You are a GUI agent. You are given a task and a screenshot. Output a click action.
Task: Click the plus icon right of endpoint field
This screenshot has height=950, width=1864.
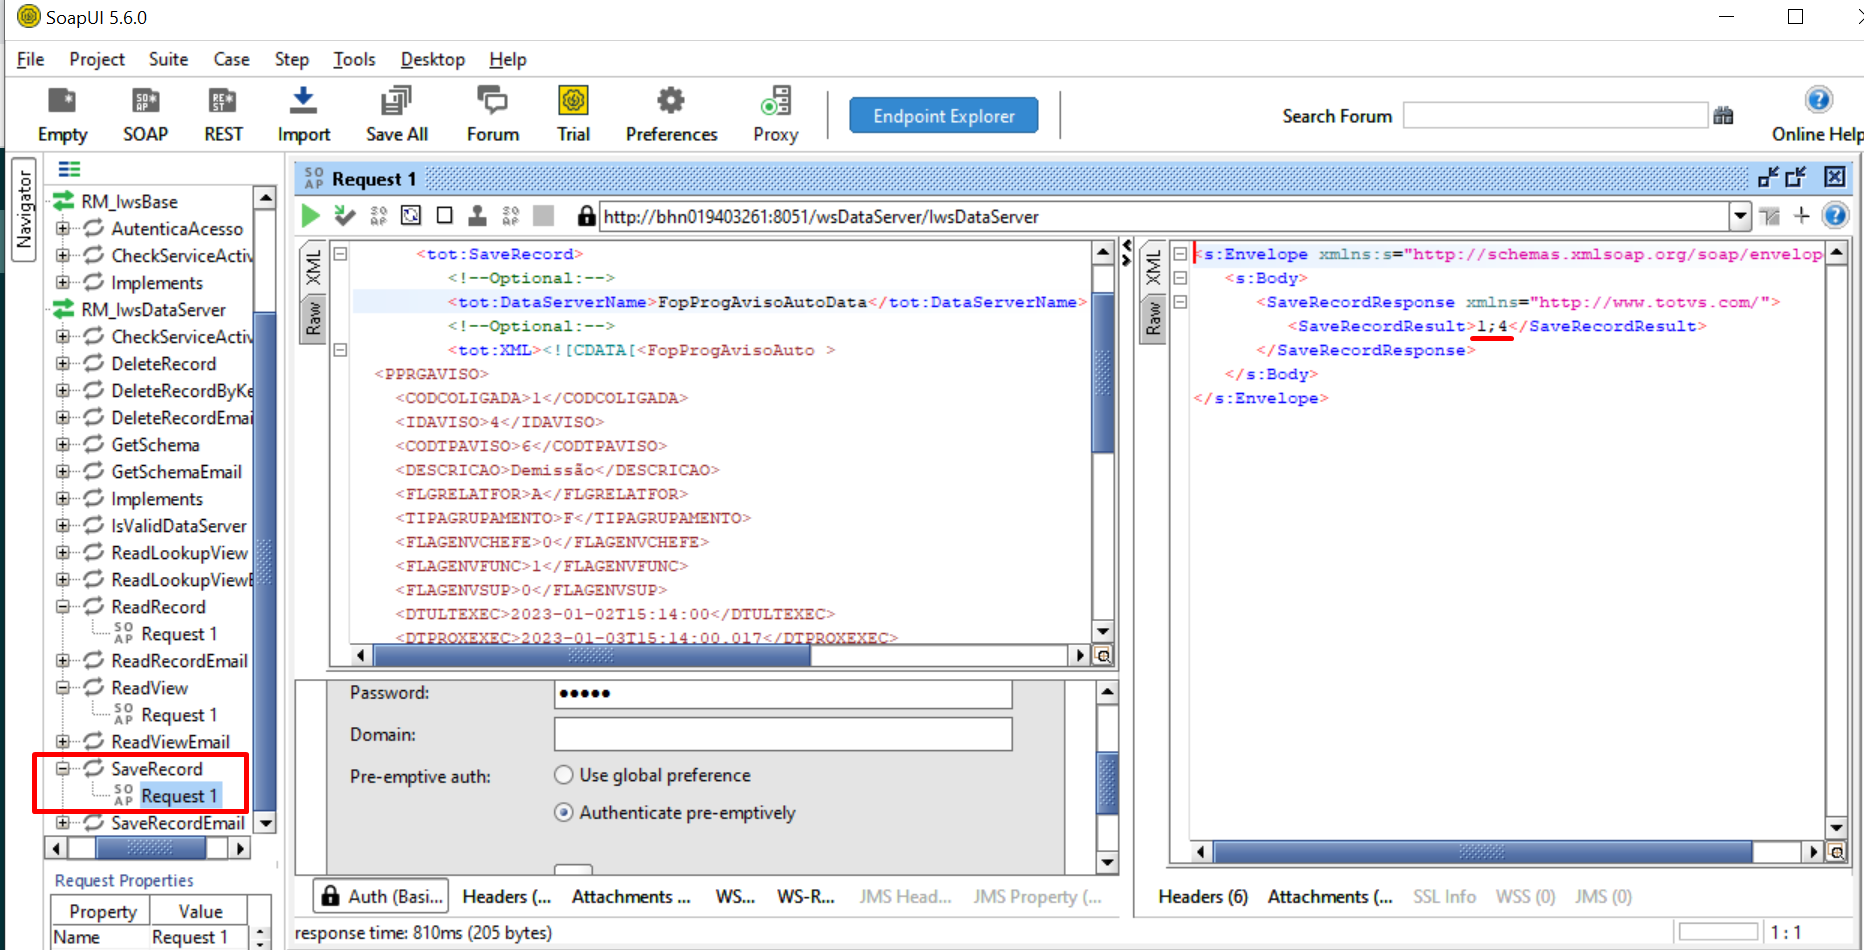click(x=1802, y=215)
